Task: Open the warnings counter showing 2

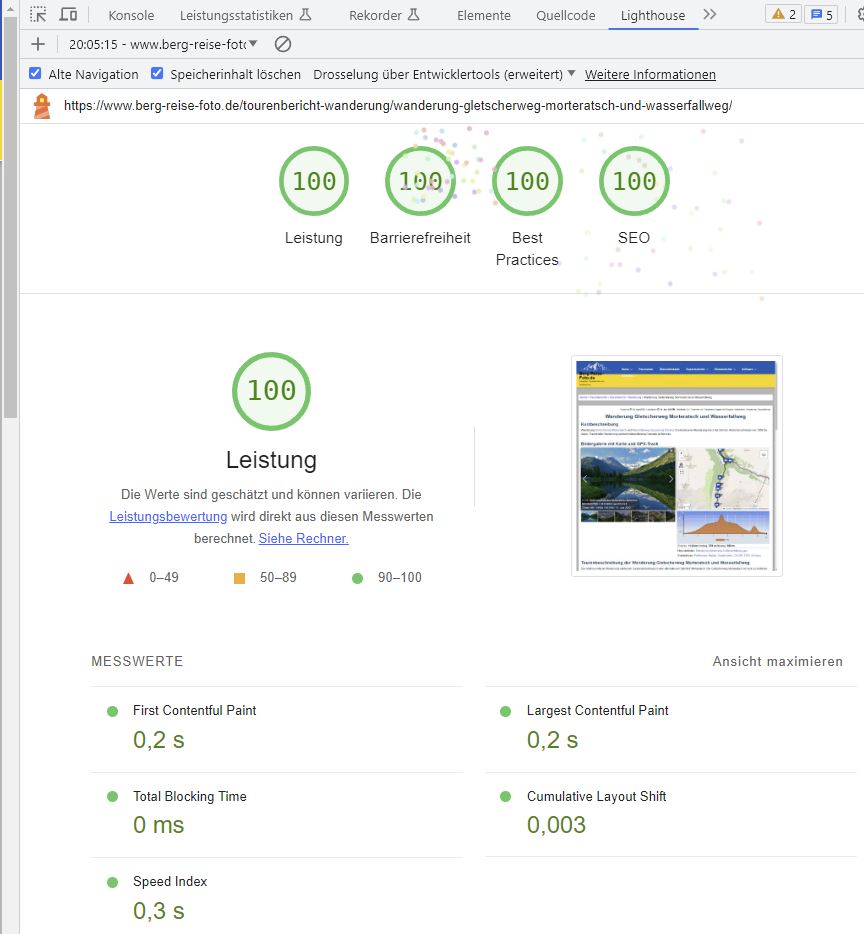Action: (x=784, y=14)
